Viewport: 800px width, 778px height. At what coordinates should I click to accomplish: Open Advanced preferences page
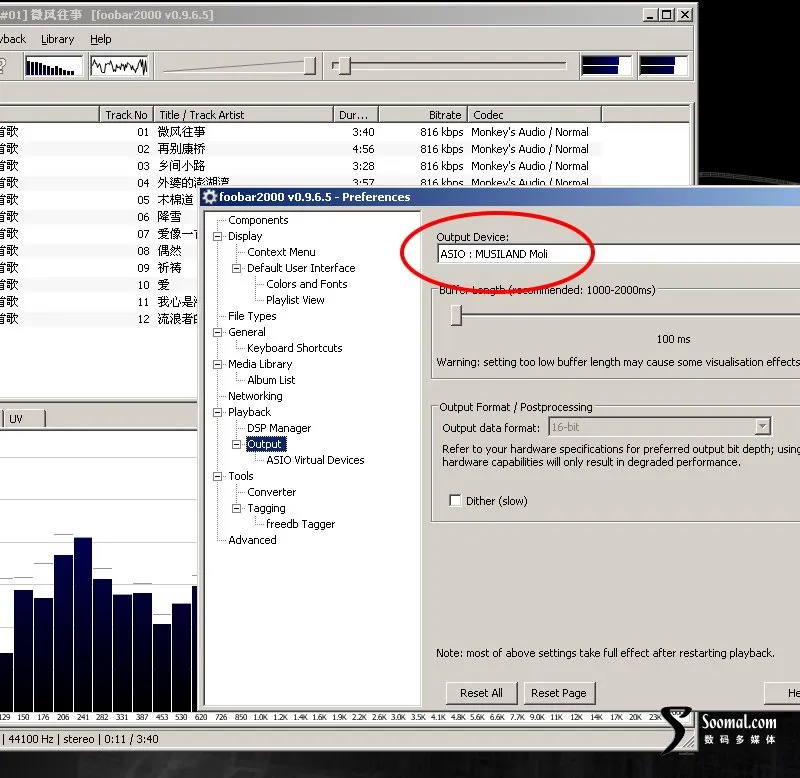point(252,540)
